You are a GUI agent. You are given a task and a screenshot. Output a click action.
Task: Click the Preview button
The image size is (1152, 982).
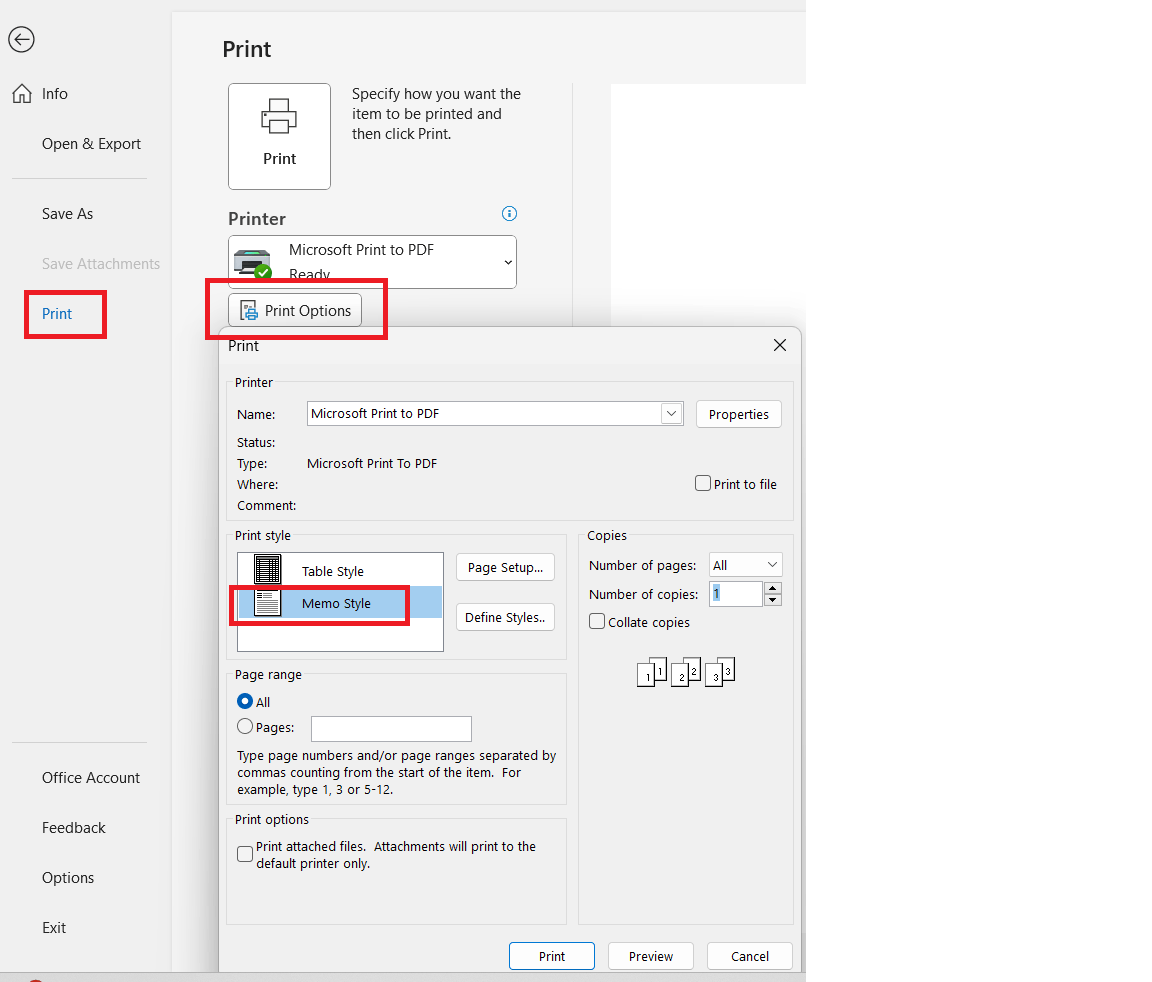(x=650, y=956)
